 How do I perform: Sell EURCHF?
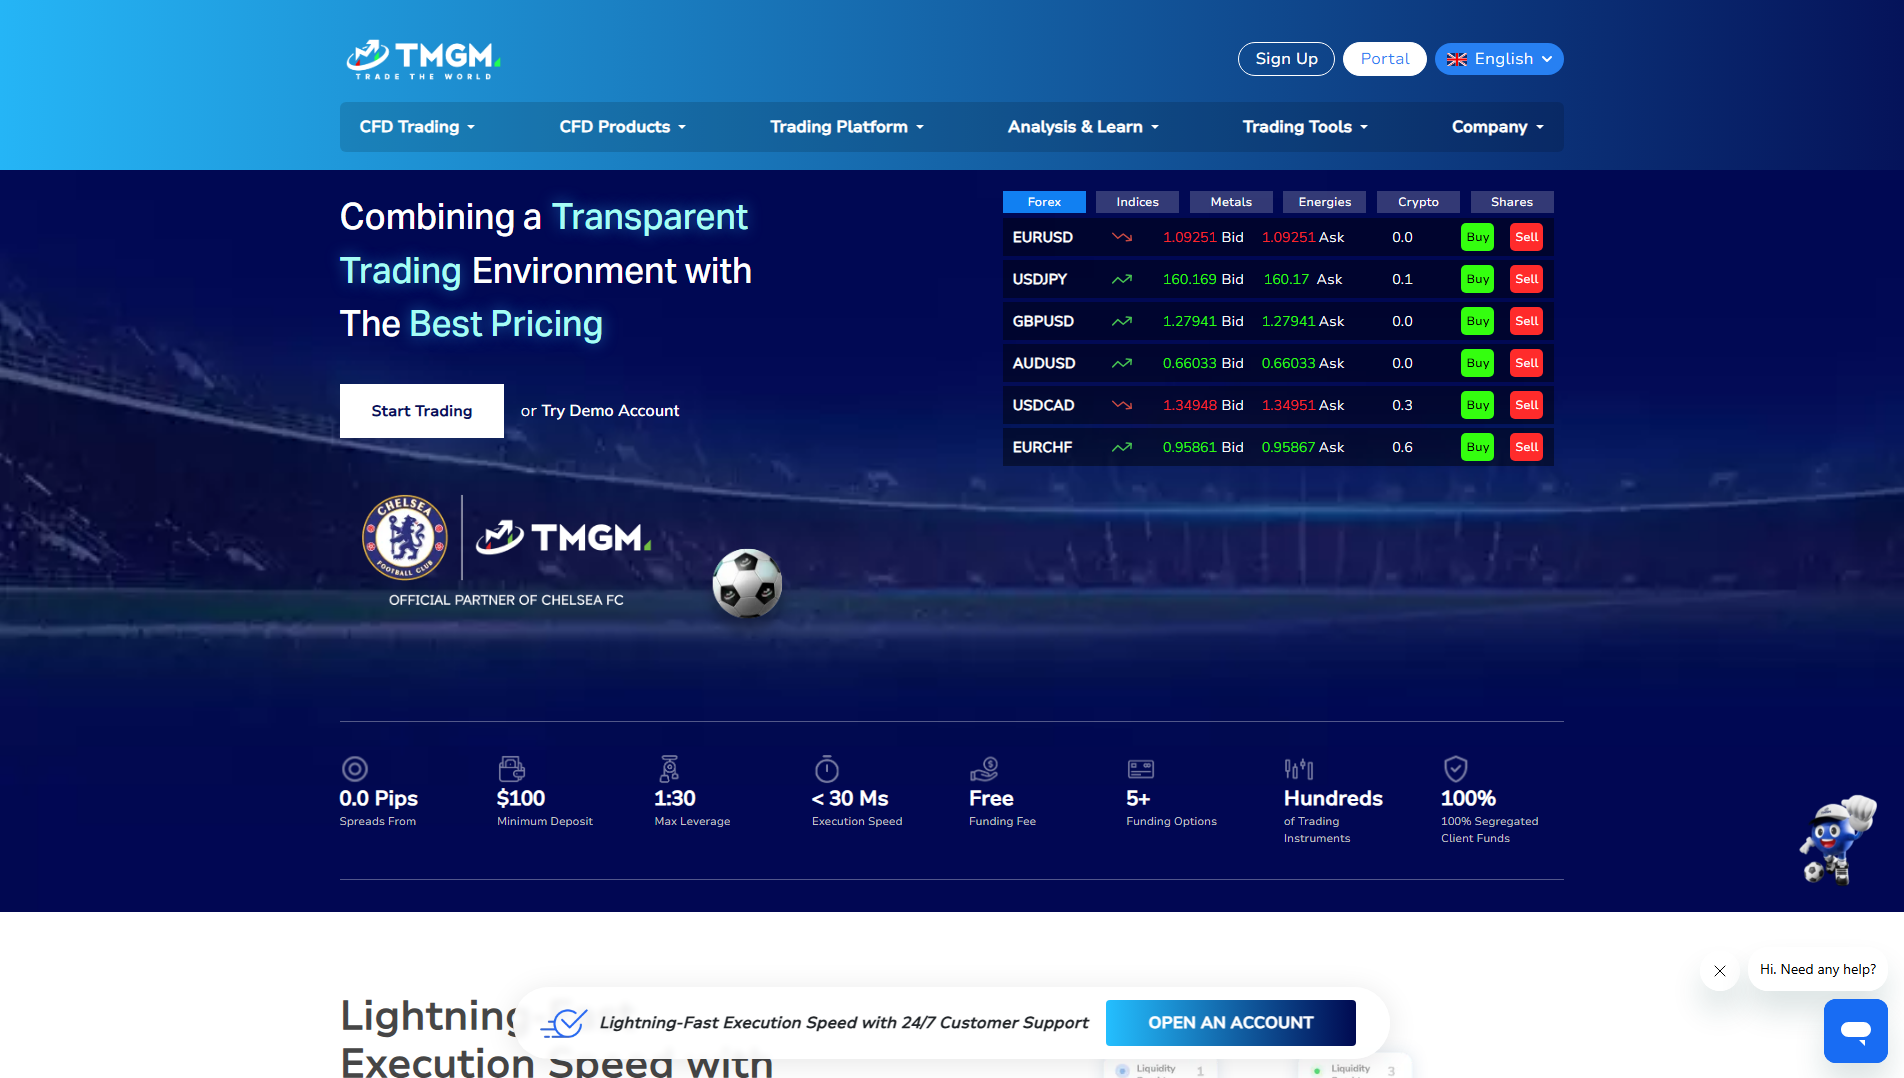pos(1527,447)
